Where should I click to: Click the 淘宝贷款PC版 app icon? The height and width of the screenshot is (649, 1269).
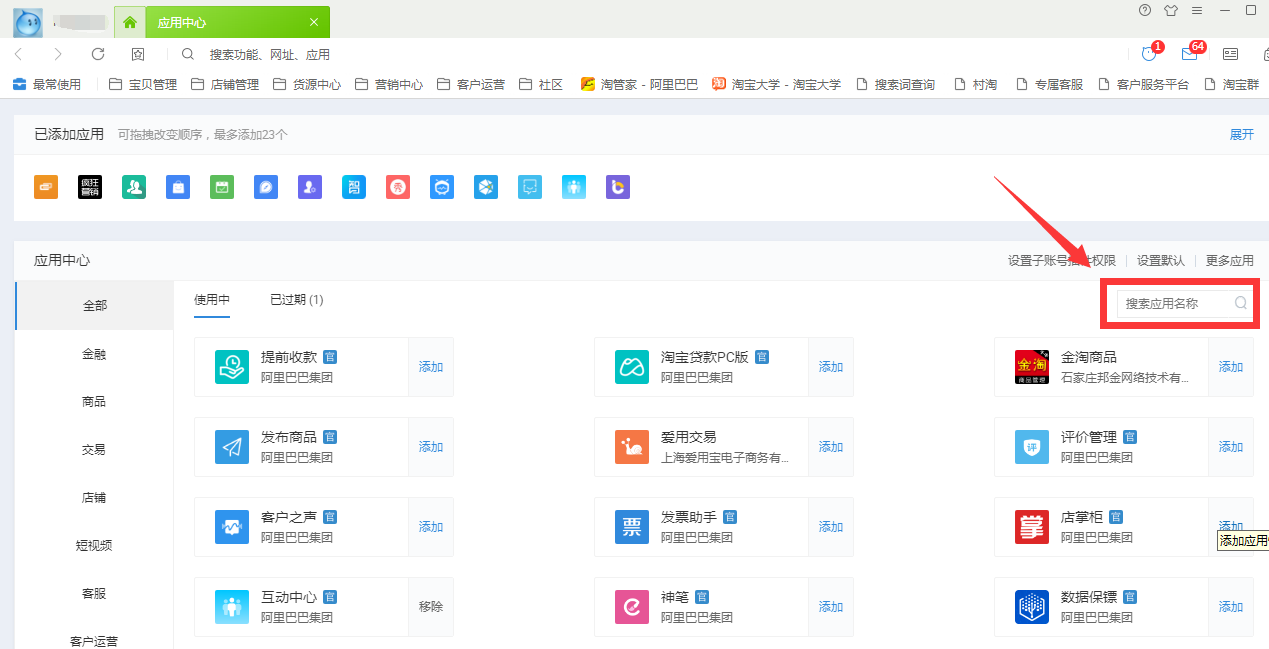632,367
